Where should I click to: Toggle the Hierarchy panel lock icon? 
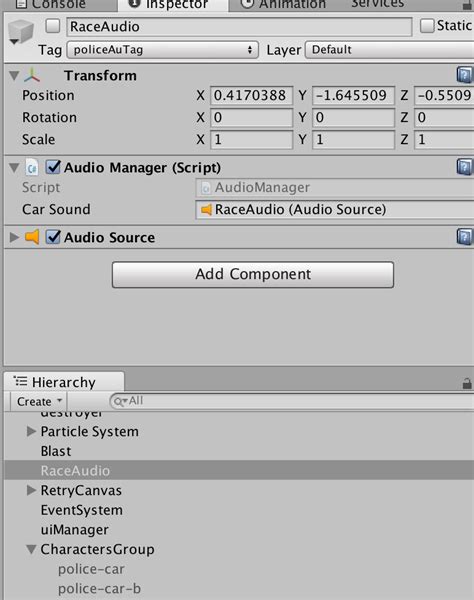coord(467,383)
